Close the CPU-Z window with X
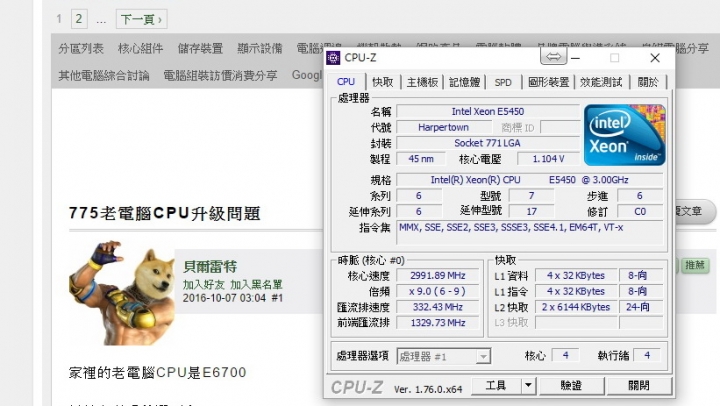 [x=655, y=58]
